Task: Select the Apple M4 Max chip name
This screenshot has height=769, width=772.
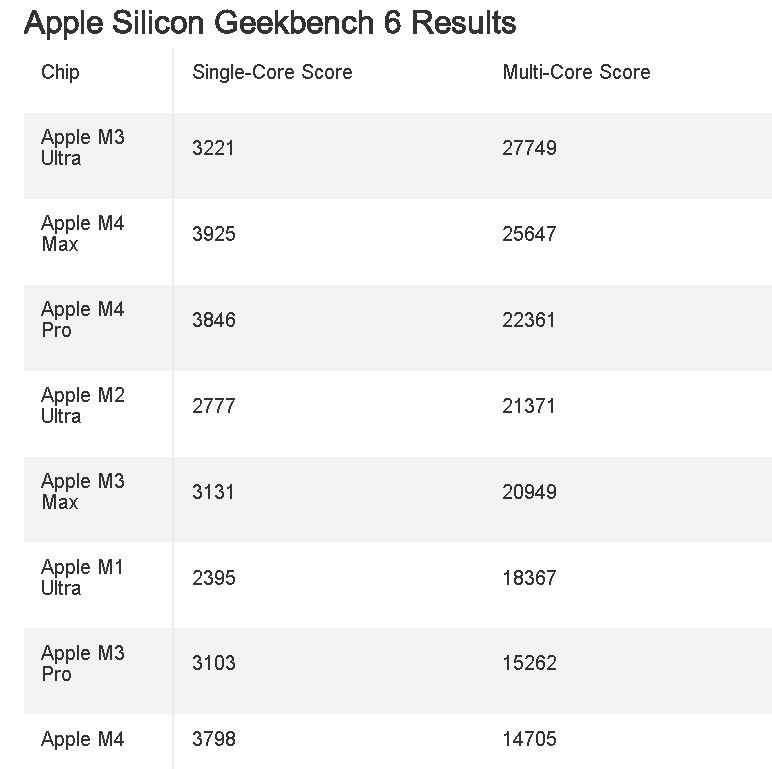Action: tap(83, 233)
